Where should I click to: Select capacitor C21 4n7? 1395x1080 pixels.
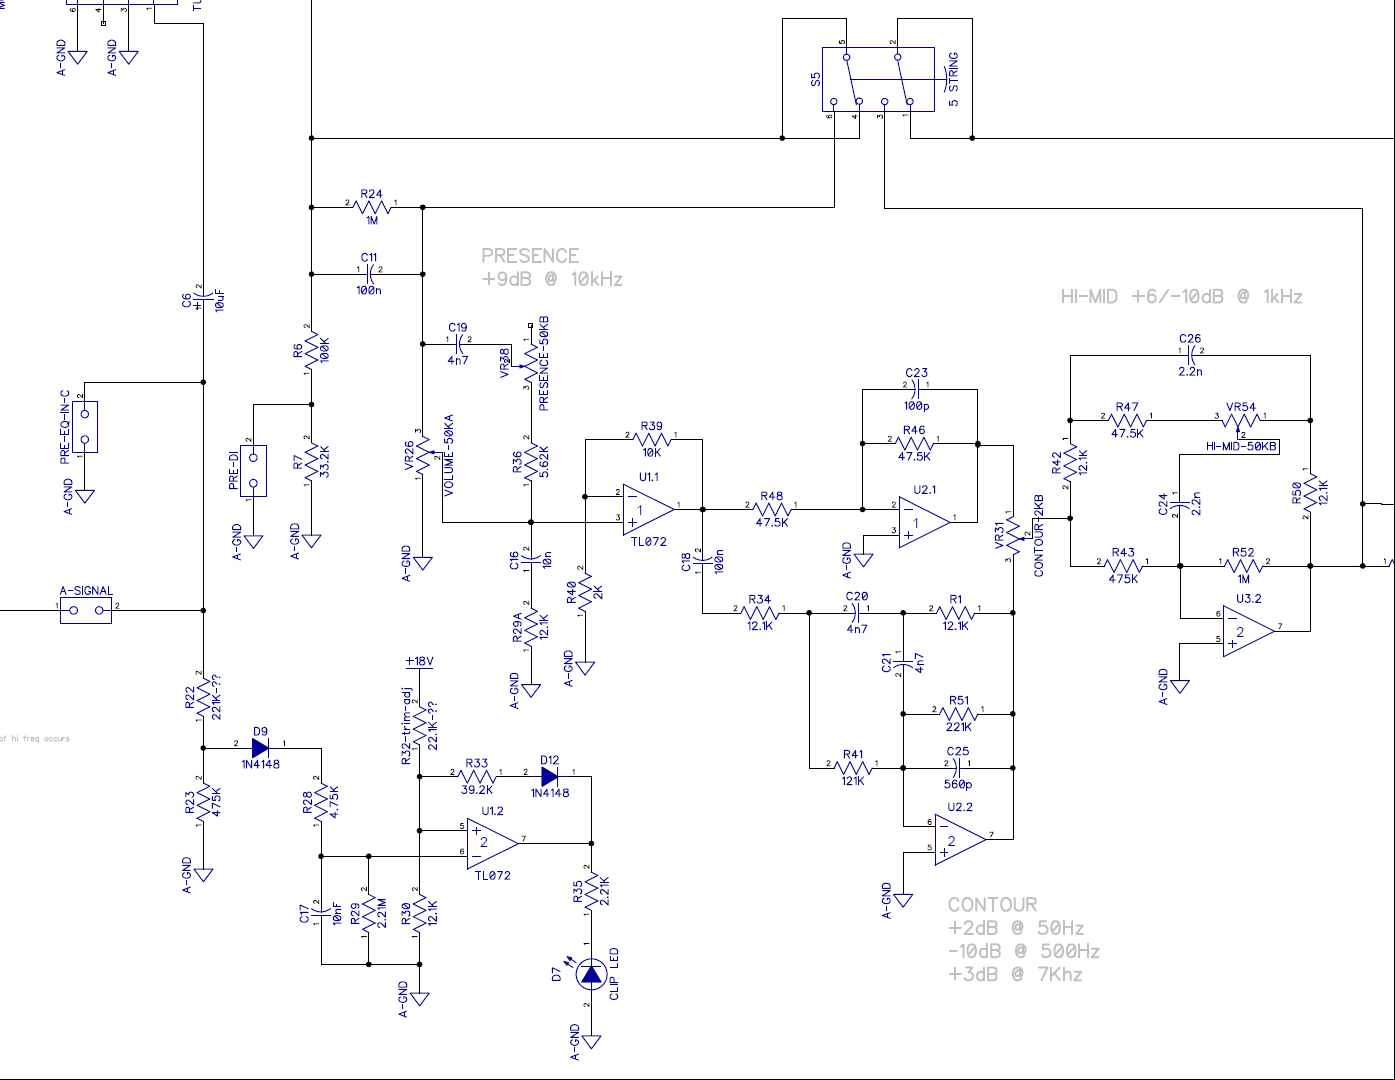(903, 664)
